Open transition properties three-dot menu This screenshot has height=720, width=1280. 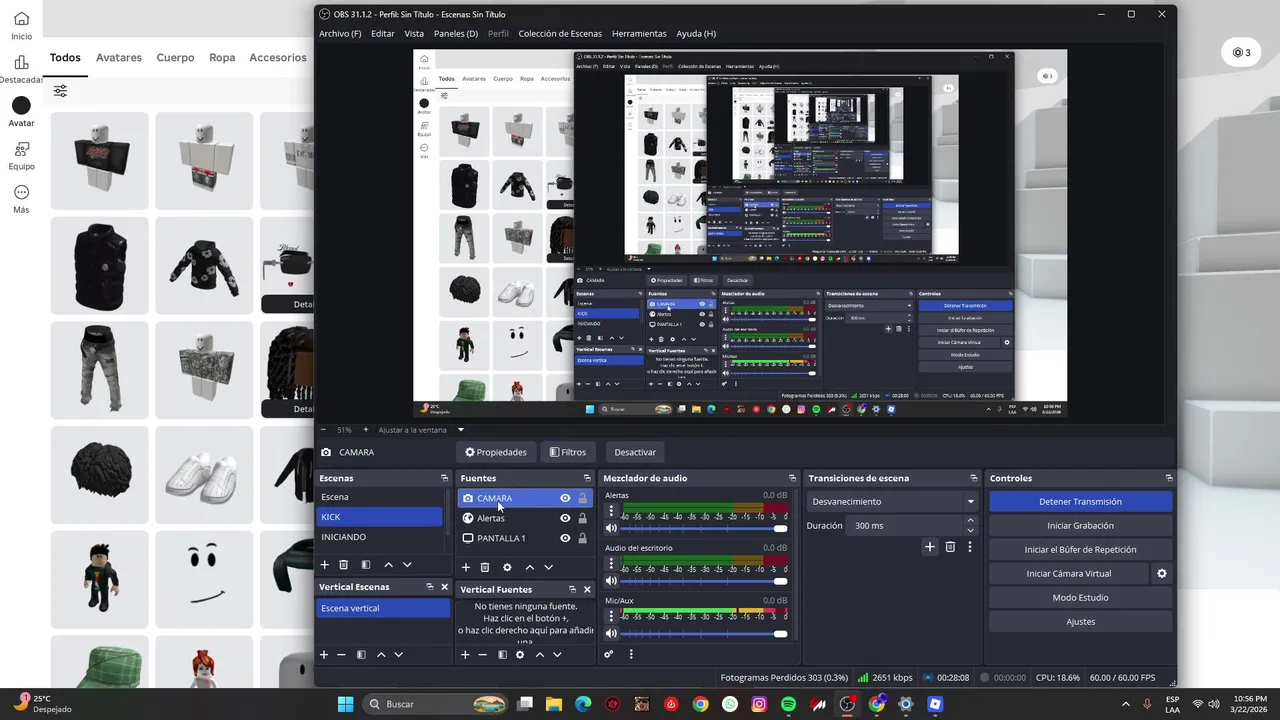point(969,547)
